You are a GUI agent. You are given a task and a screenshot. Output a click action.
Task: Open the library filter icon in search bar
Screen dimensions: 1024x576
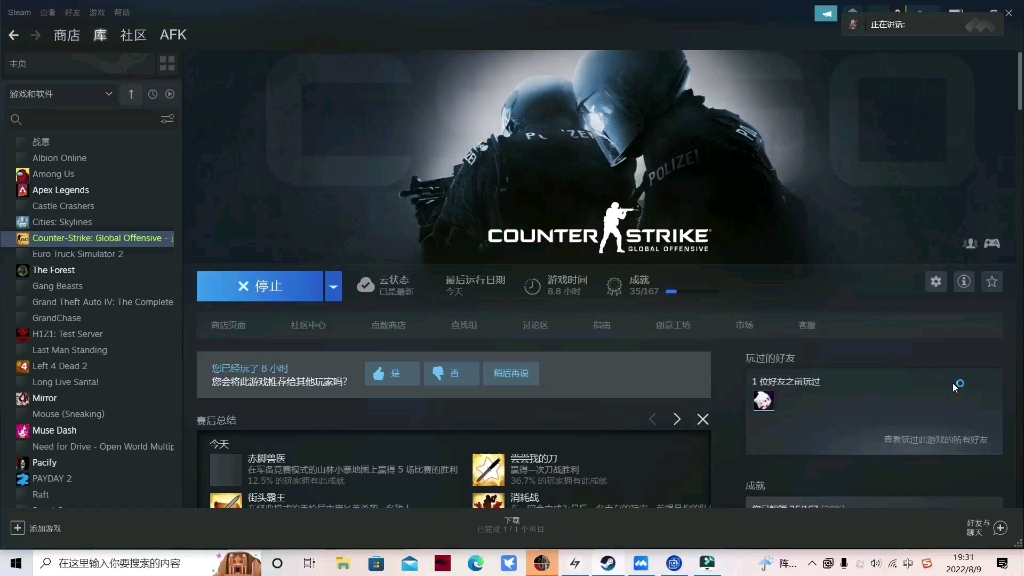167,118
